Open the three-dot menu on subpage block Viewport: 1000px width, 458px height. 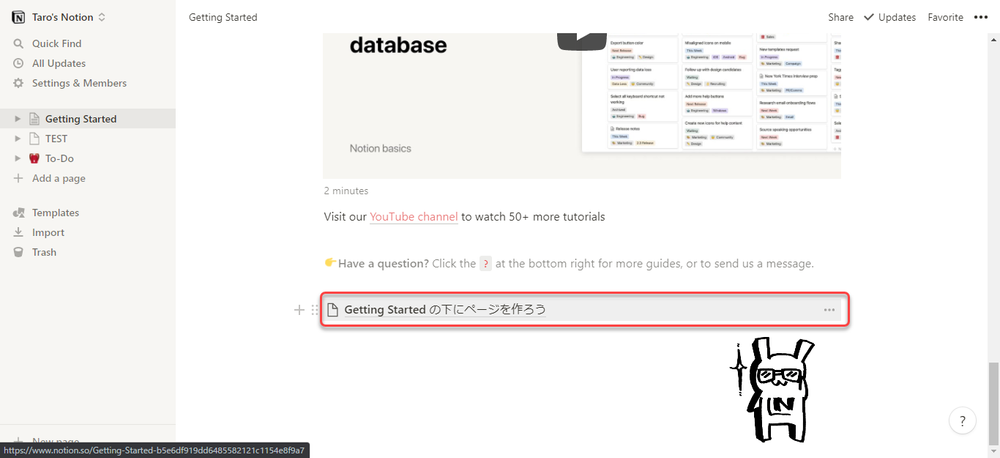(x=829, y=310)
